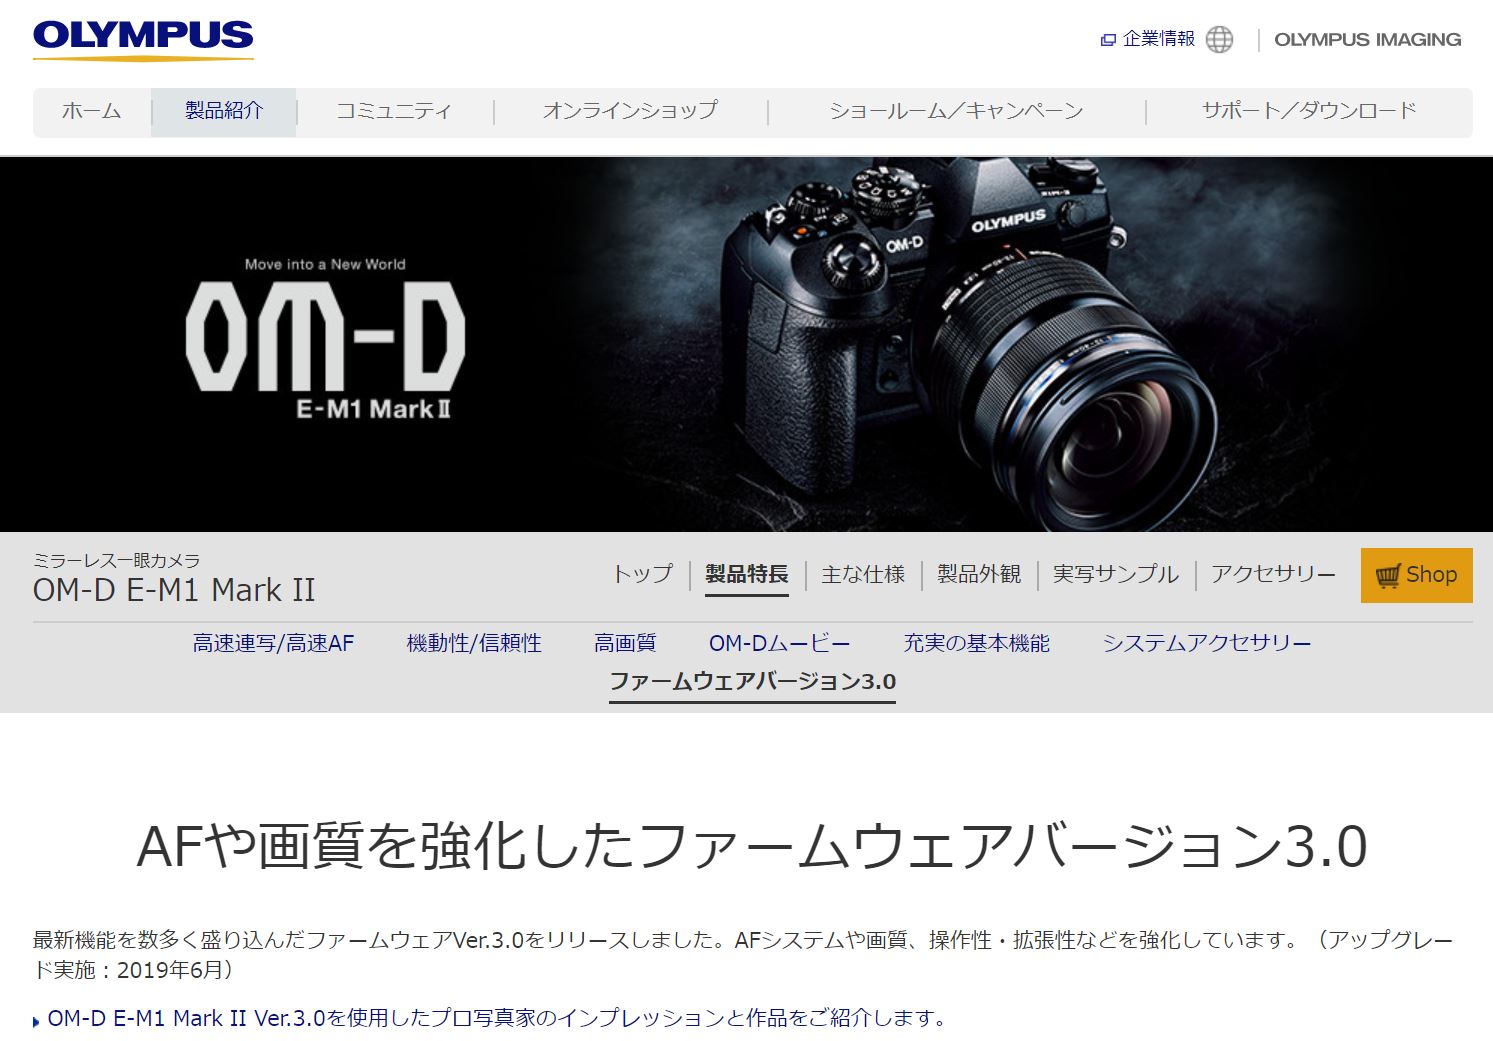Viewport: 1493px width, 1041px height.
Task: Switch to the 実写サンプル tab
Action: 1116,574
